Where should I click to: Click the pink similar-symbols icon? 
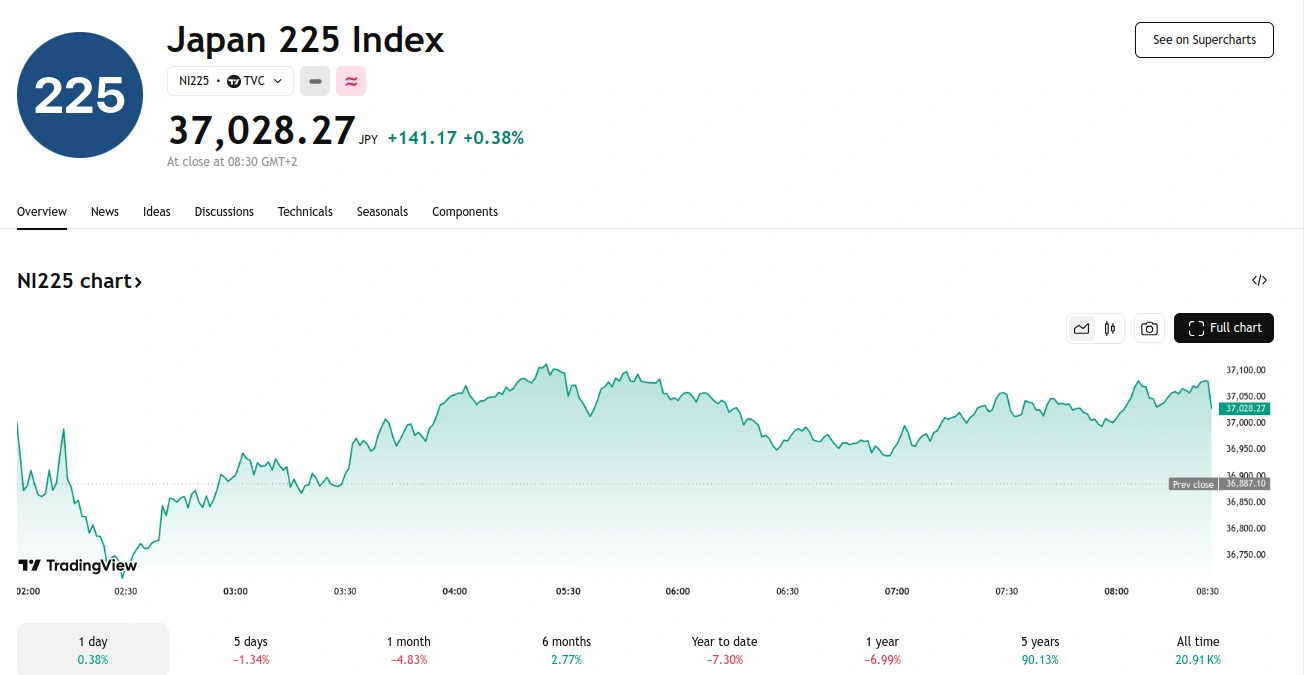tap(351, 81)
